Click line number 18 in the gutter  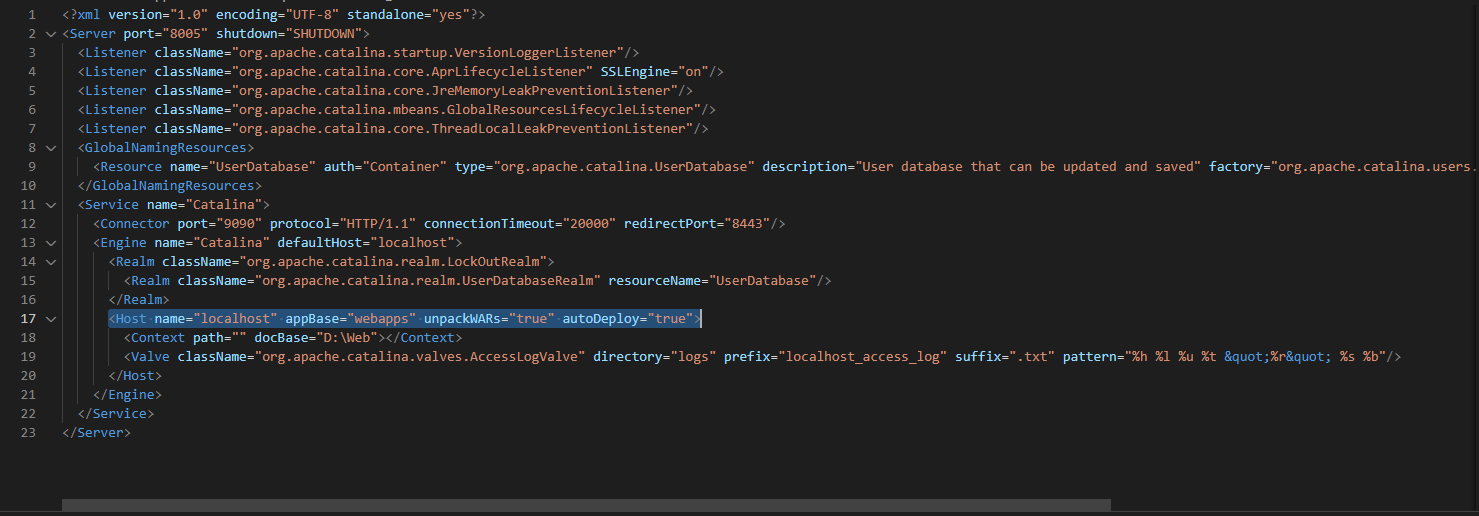(29, 337)
